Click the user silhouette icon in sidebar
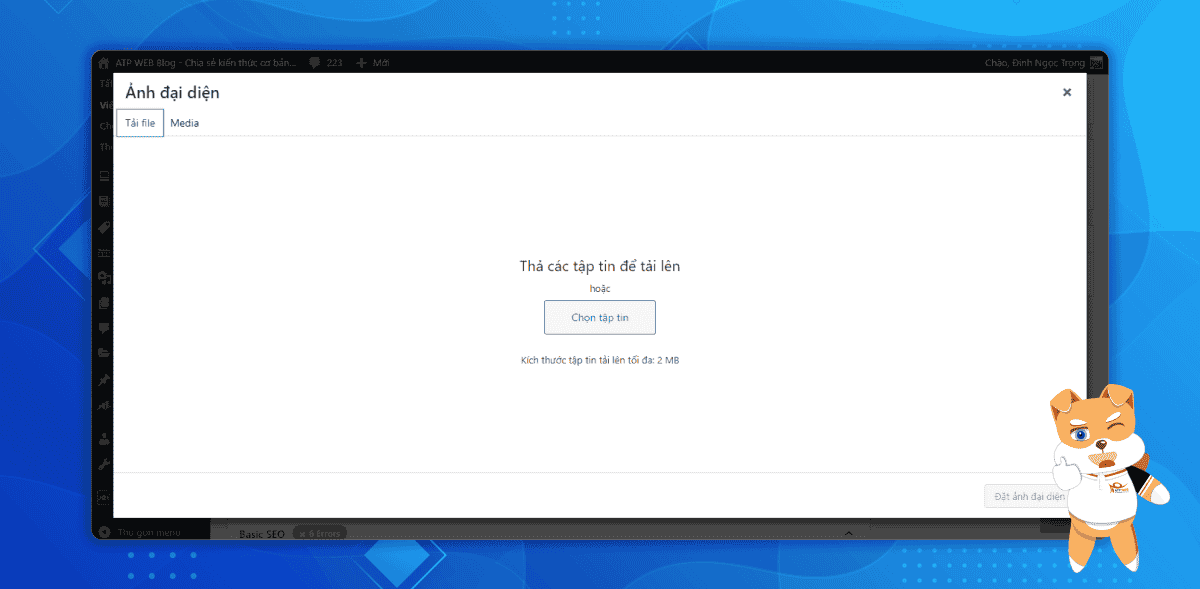 tap(104, 438)
